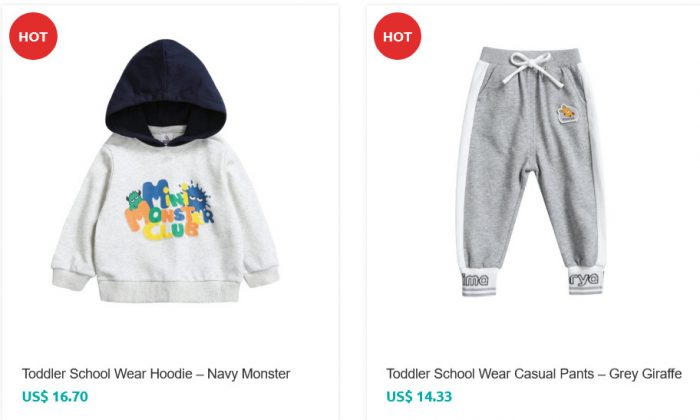
Task: Click the orange 'MONSTER' lettering on hoodie
Action: click(x=166, y=216)
